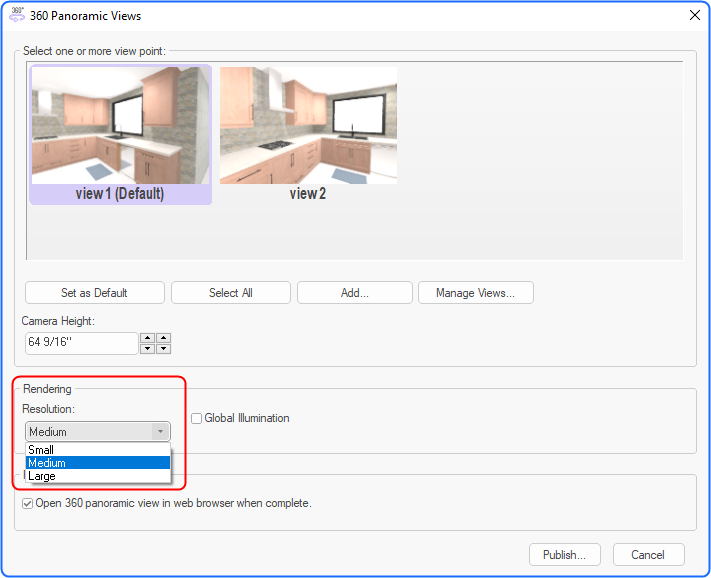Screen dimensions: 711x578
Task: Click the 360 panoramic icon in title bar
Action: [x=17, y=15]
